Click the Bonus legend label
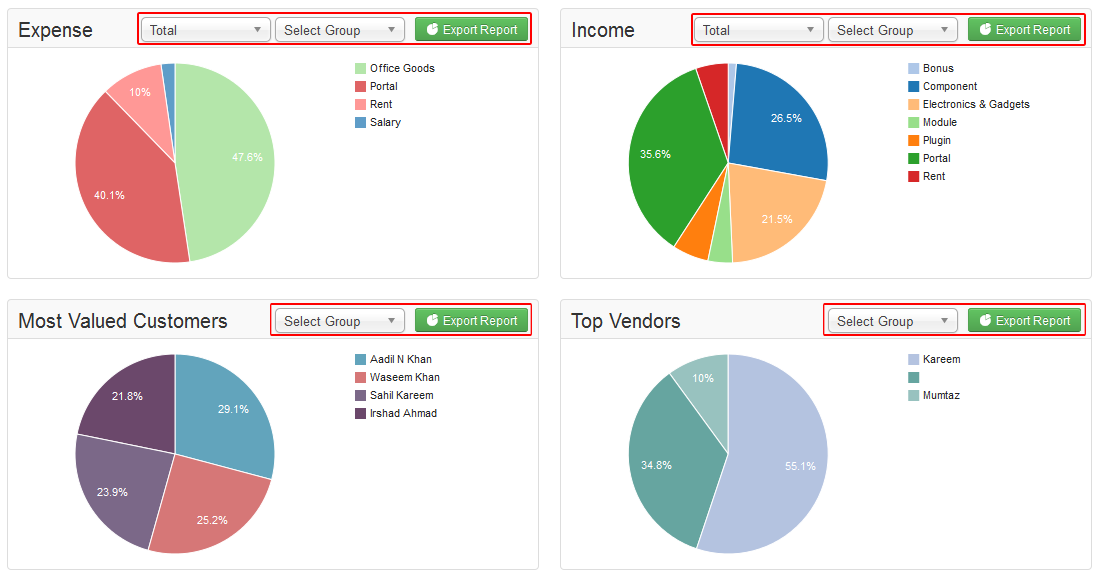 pyautogui.click(x=938, y=68)
